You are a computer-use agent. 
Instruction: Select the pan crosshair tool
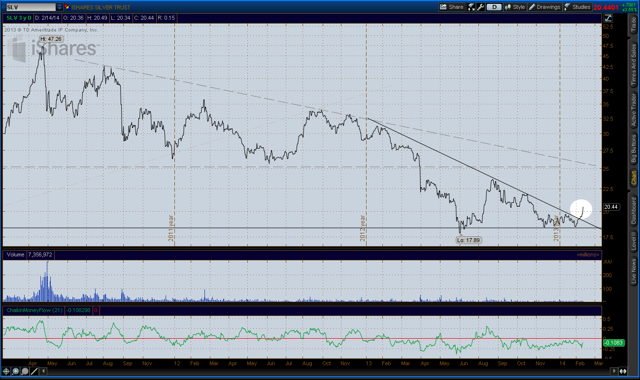coord(6,371)
